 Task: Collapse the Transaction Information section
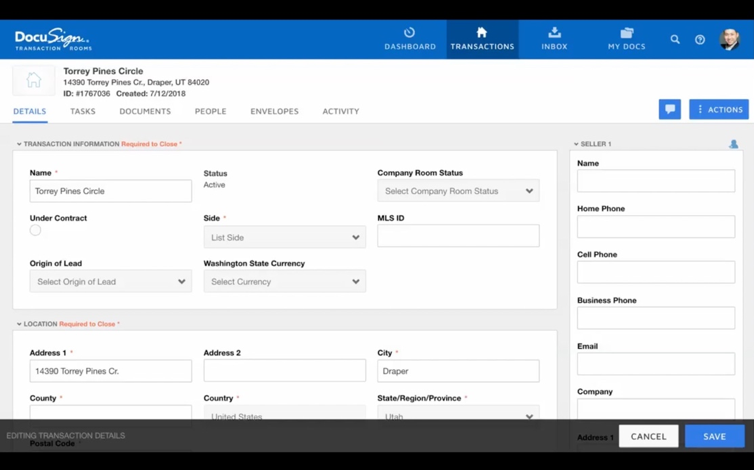tap(19, 144)
